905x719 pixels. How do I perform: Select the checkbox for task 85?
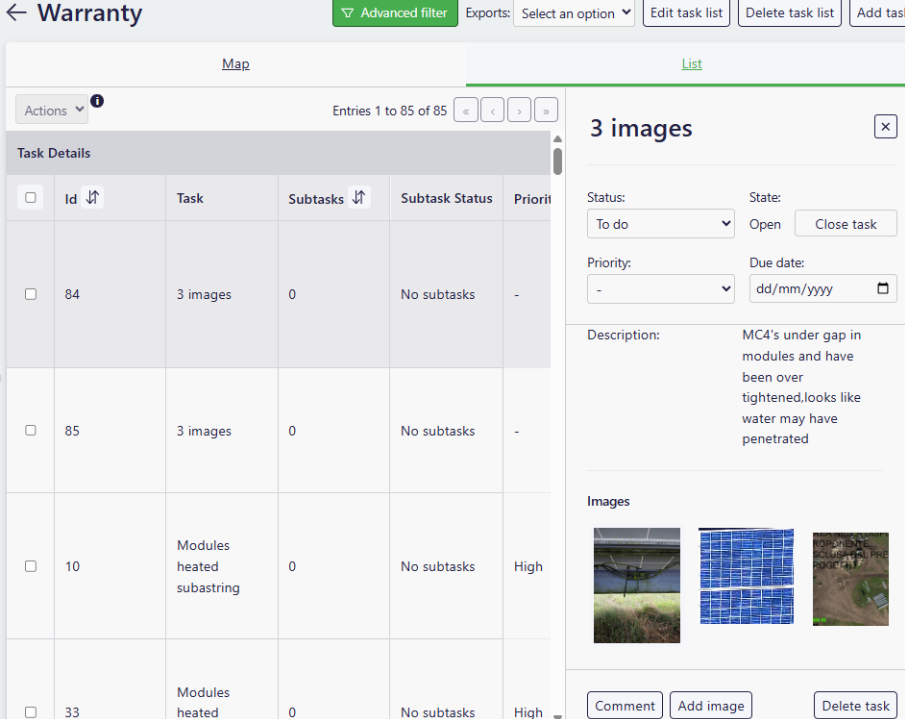(x=30, y=430)
